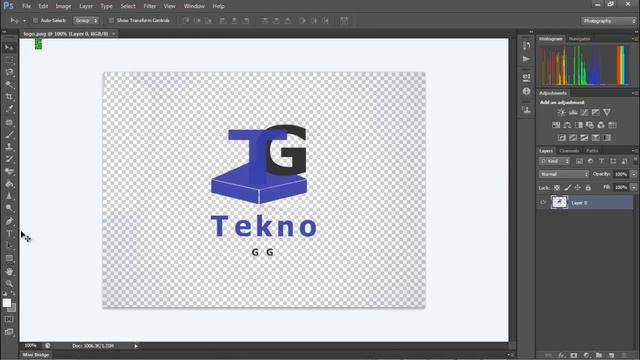The height and width of the screenshot is (360, 640).
Task: Toggle lock position for the layer
Action: 578,188
